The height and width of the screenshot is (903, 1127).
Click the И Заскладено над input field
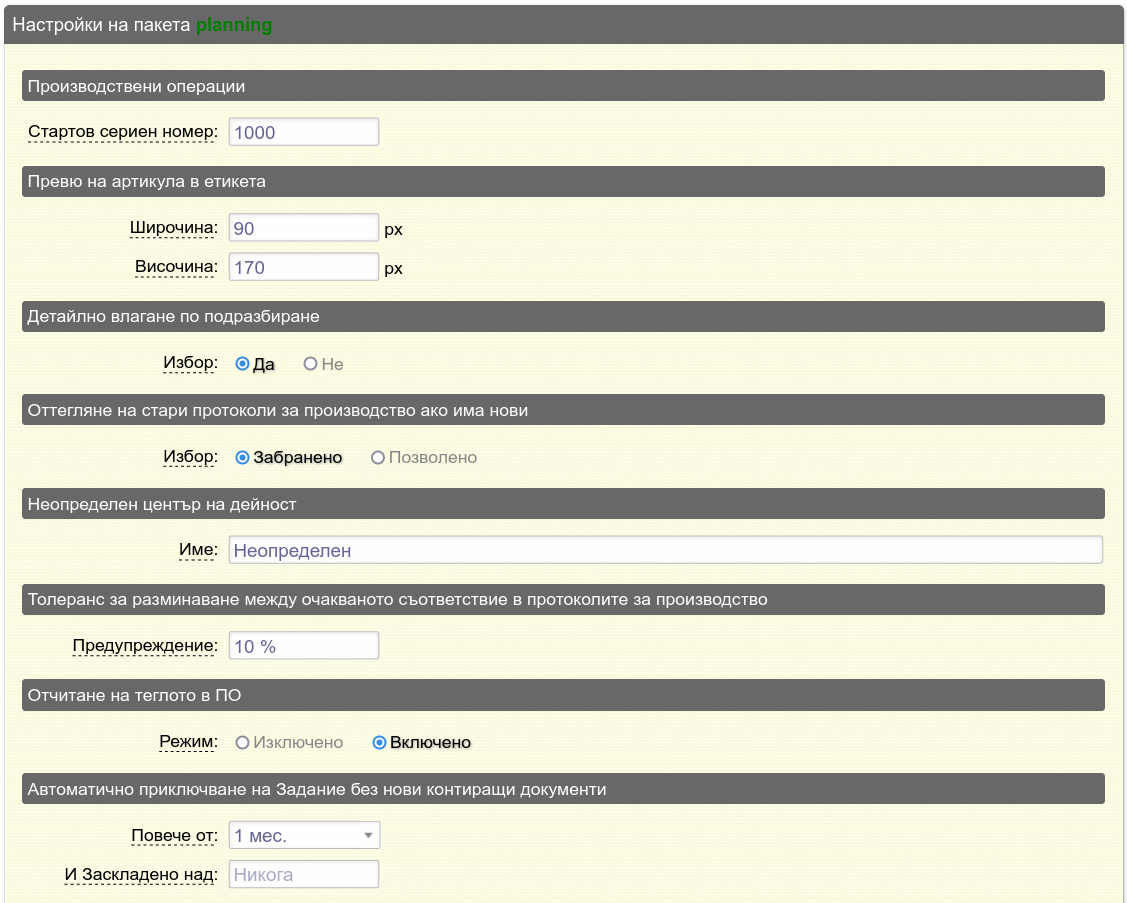tap(304, 874)
